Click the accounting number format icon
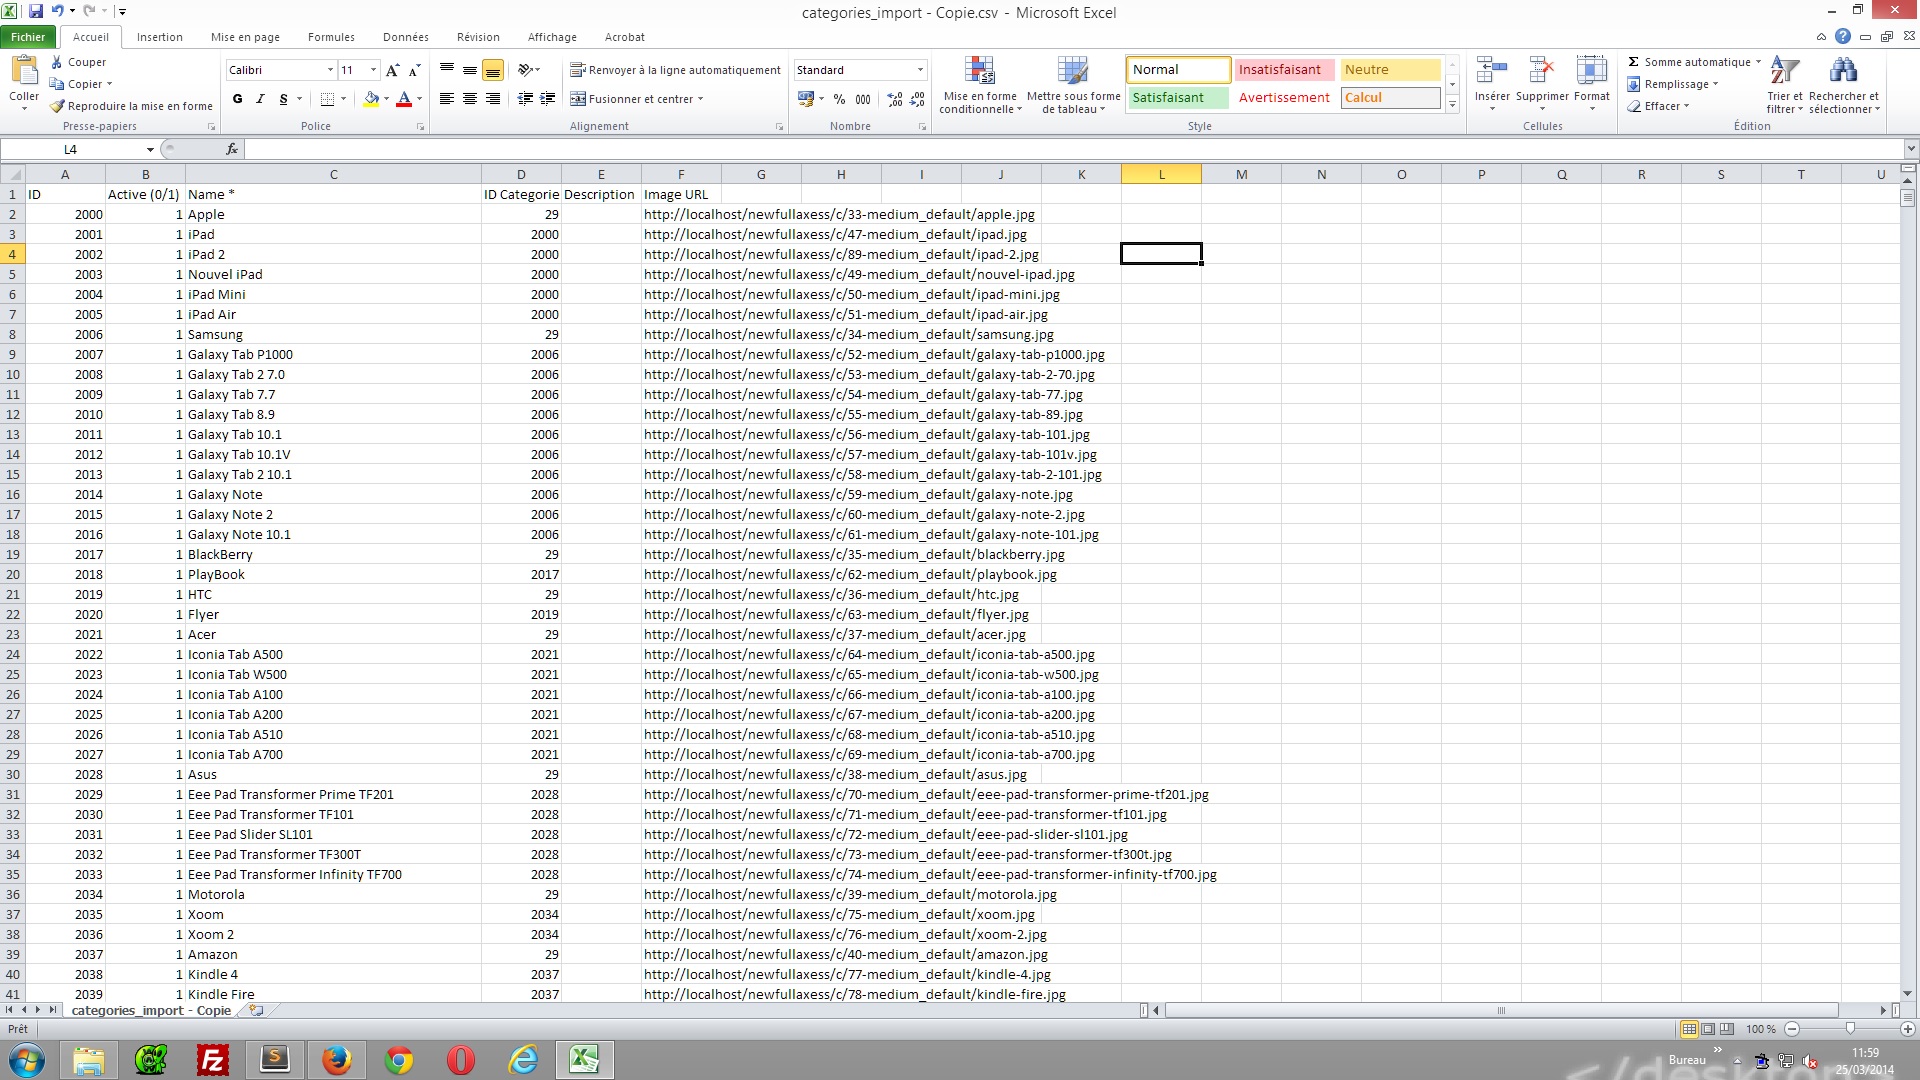The width and height of the screenshot is (1920, 1080). (x=805, y=99)
